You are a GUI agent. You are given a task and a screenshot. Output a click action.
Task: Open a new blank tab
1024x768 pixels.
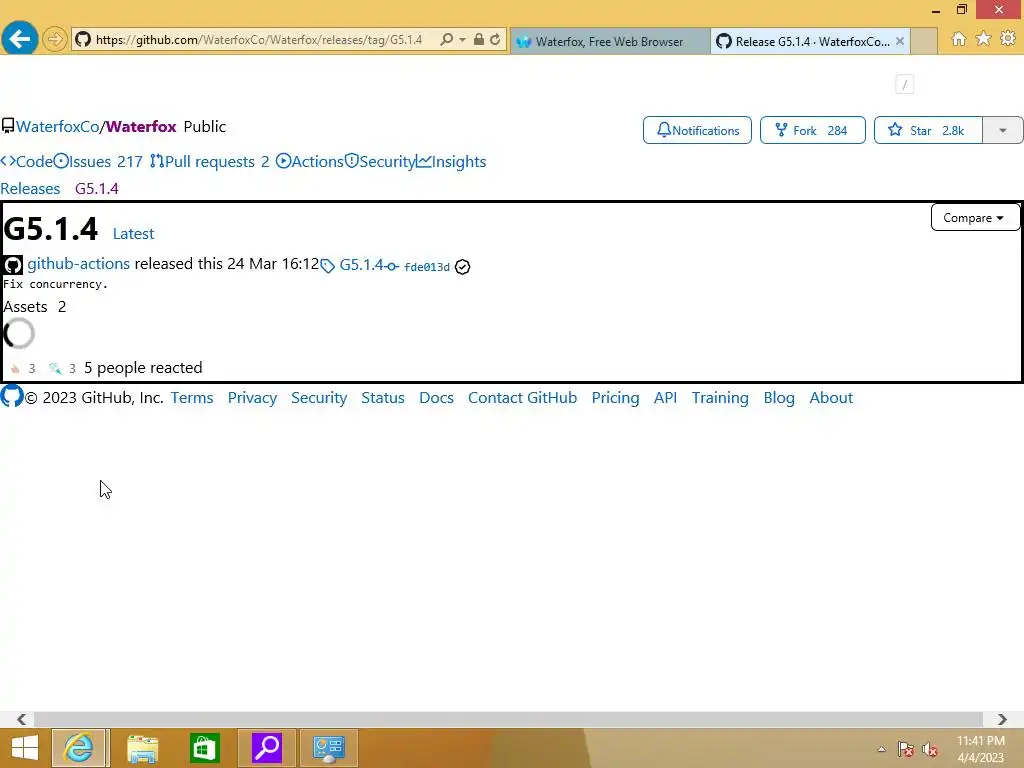(923, 41)
